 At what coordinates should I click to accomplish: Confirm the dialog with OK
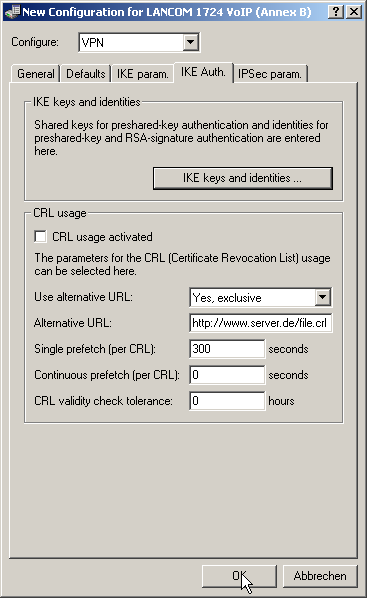pyautogui.click(x=239, y=576)
